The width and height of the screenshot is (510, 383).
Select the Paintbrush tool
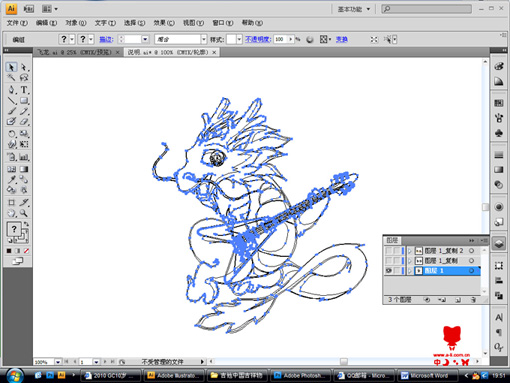click(x=12, y=111)
